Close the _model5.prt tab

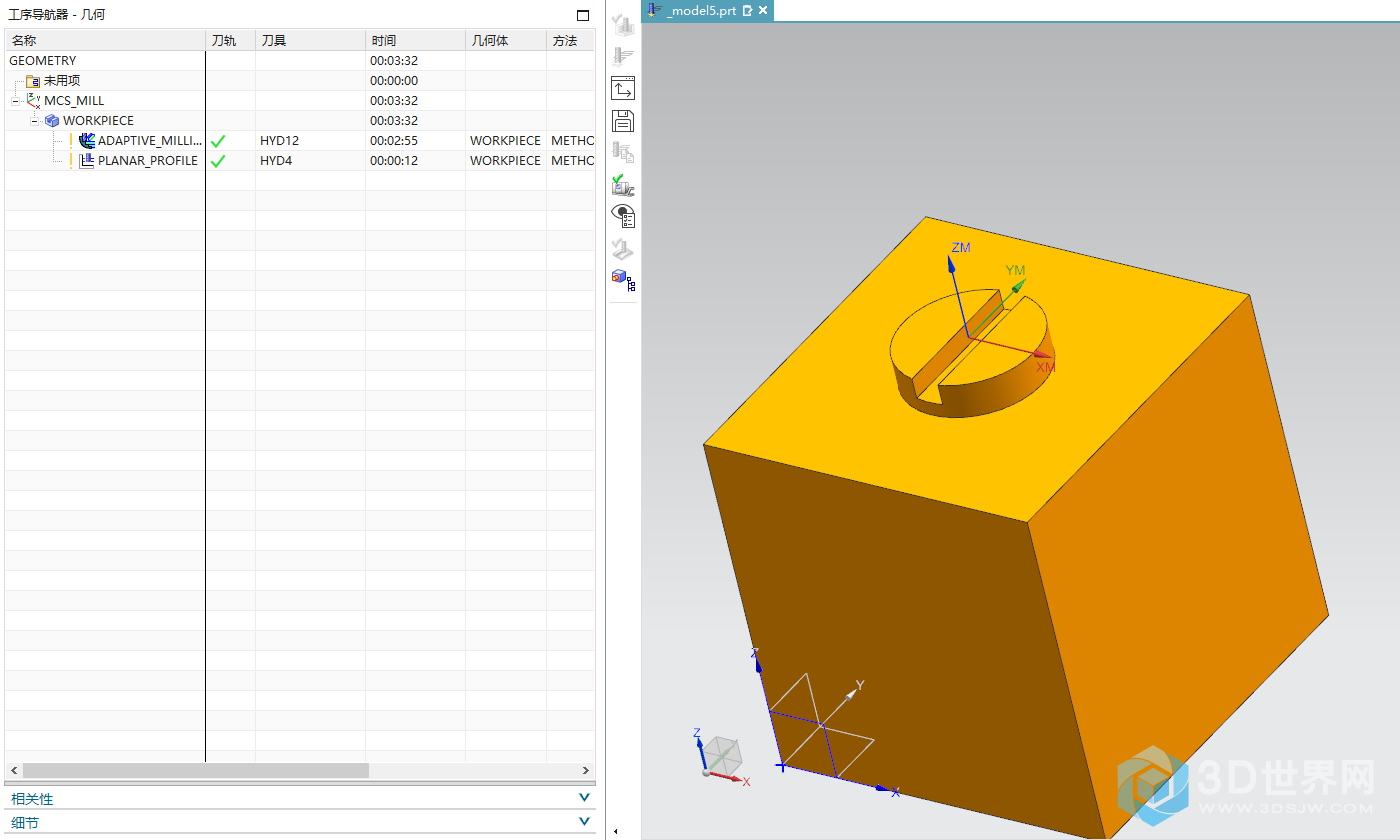763,10
